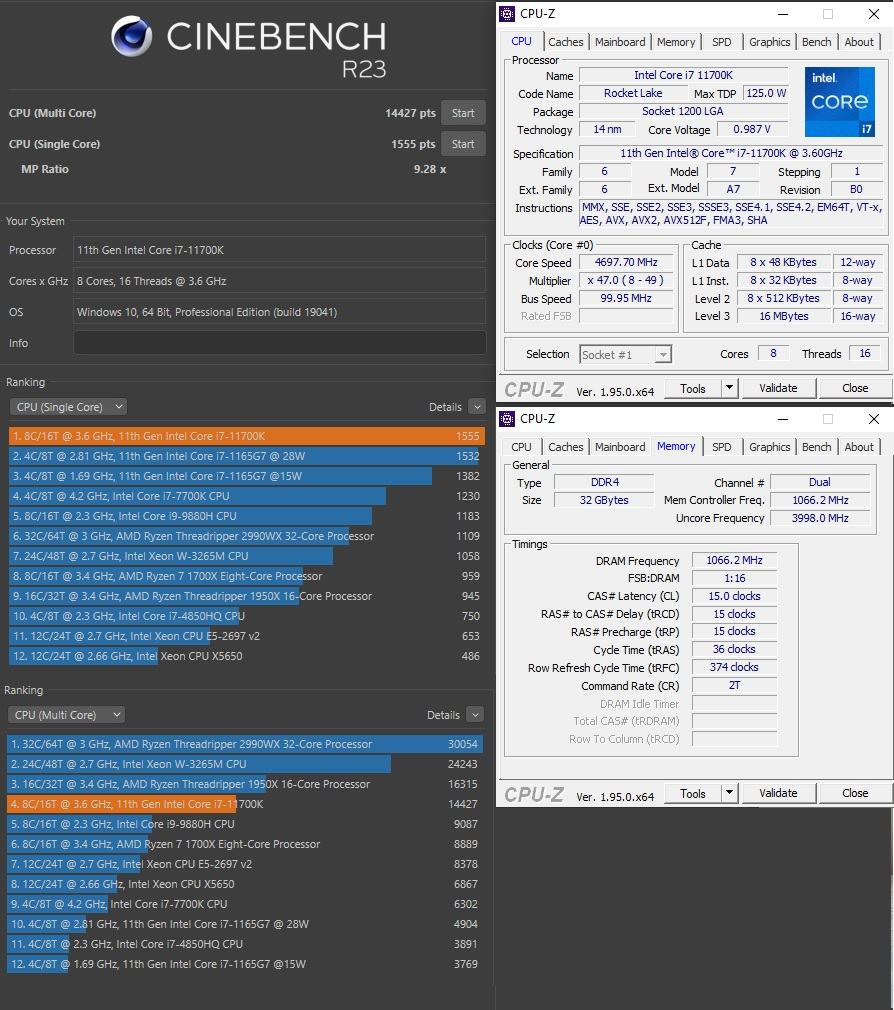Switch to Caches tab in bottom CPU-Z
The height and width of the screenshot is (1010, 894).
click(x=566, y=447)
